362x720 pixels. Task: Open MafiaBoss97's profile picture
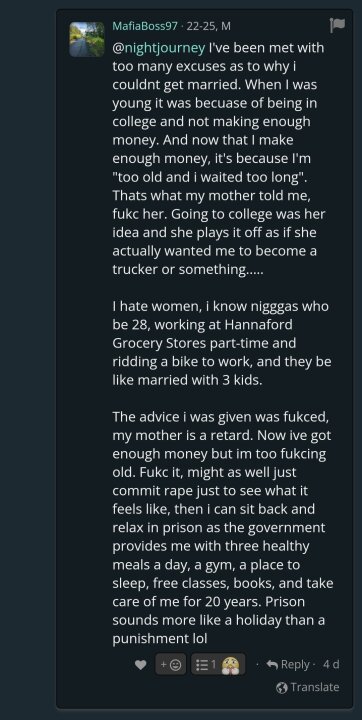coord(87,39)
